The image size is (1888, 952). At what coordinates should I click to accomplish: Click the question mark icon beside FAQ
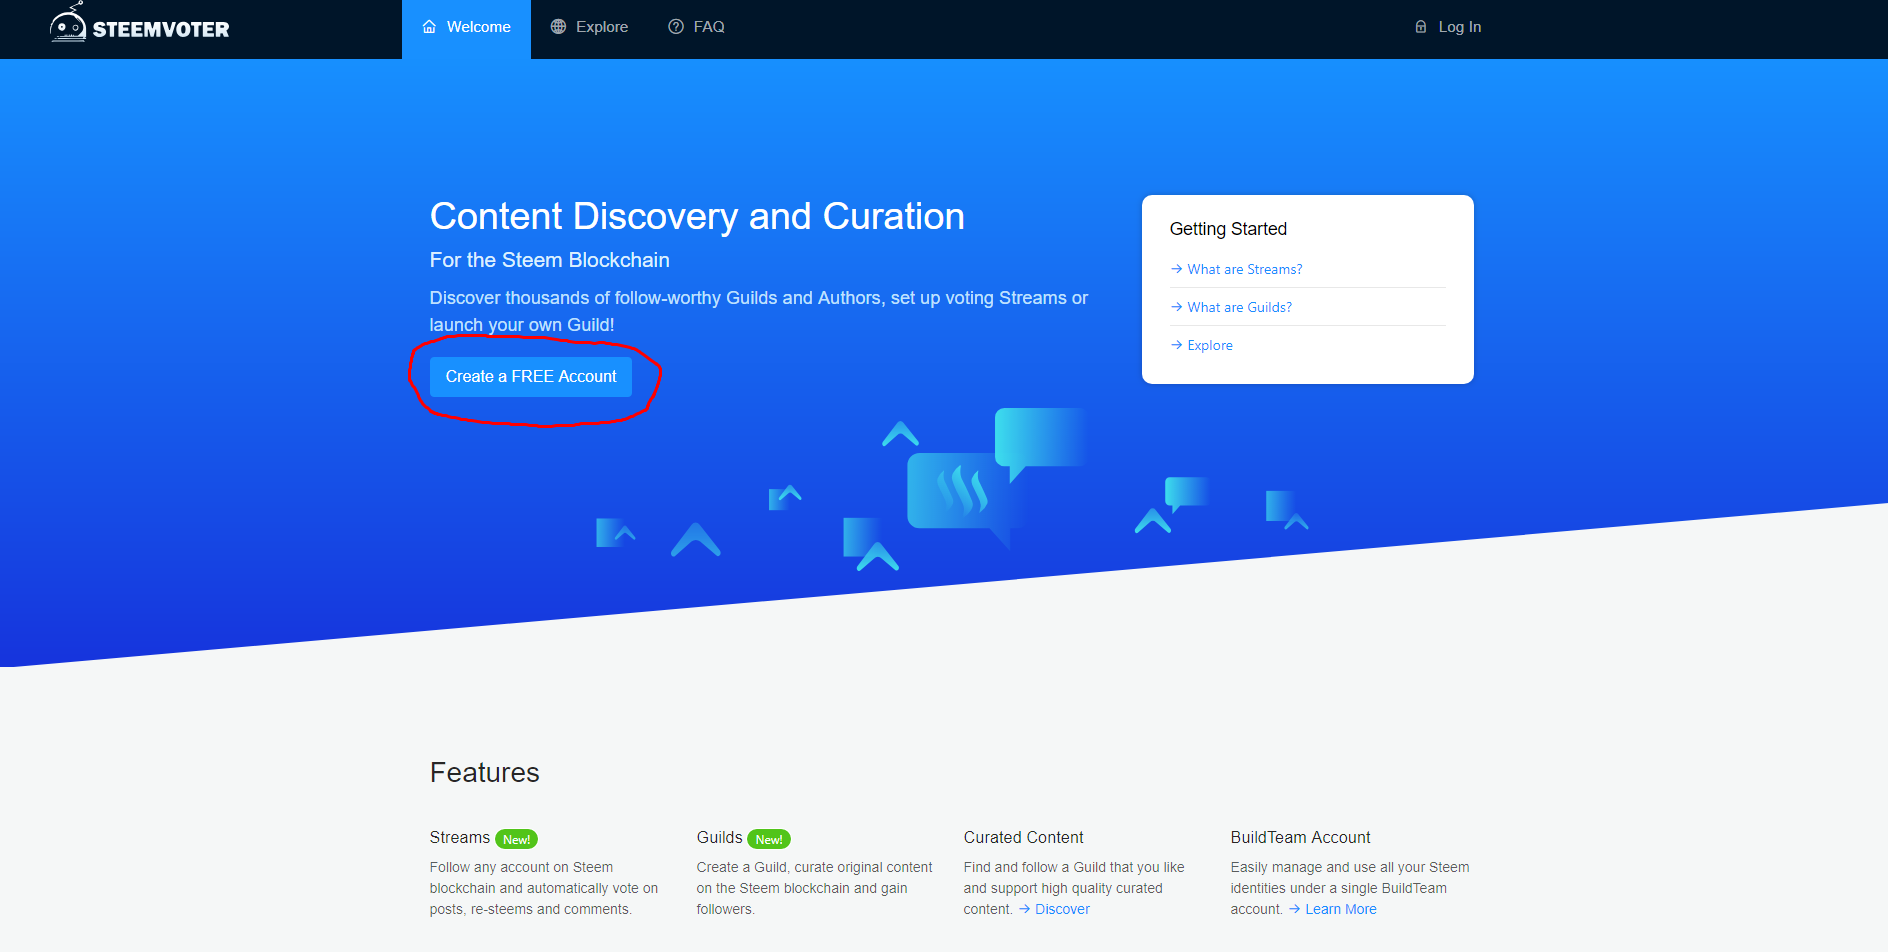tap(676, 27)
